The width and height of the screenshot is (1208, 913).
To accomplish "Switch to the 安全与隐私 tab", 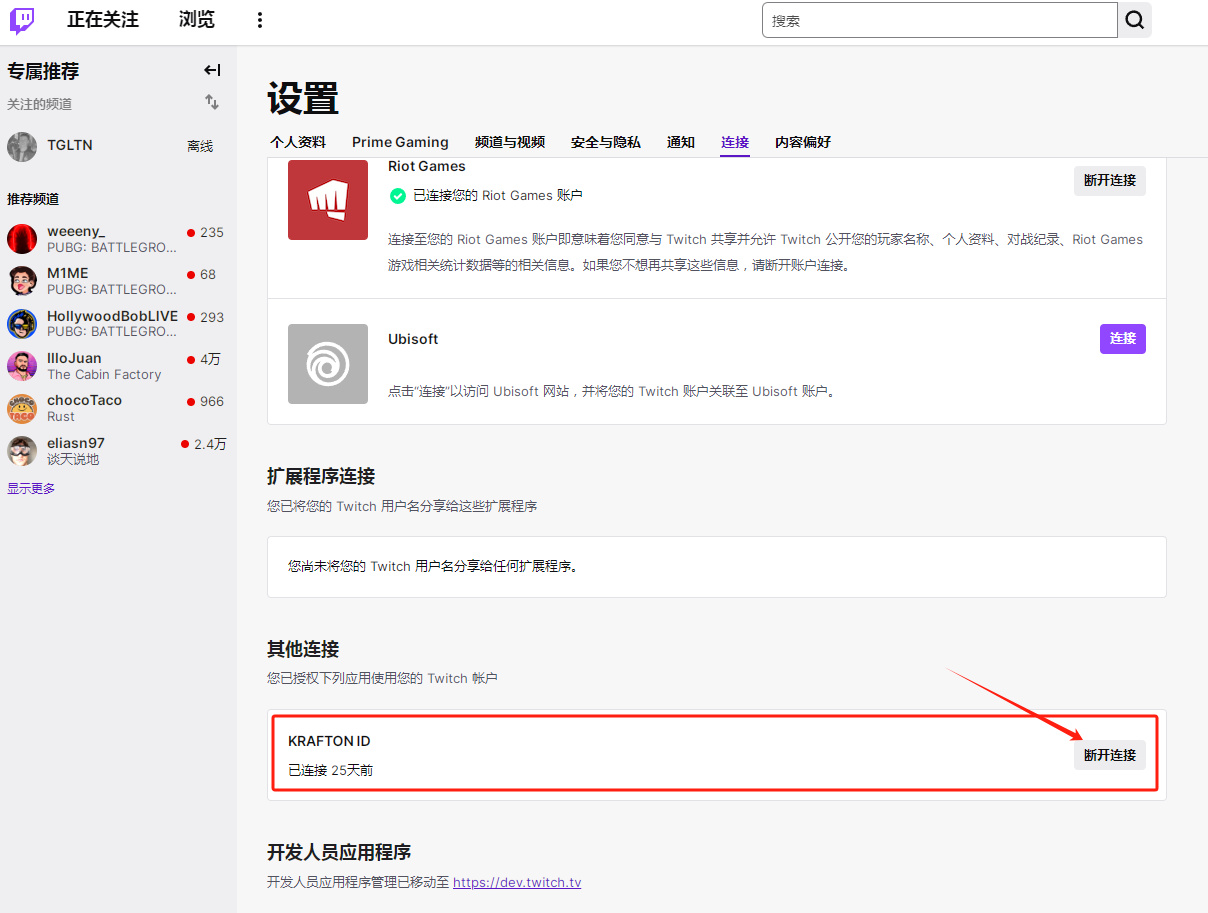I will [606, 142].
